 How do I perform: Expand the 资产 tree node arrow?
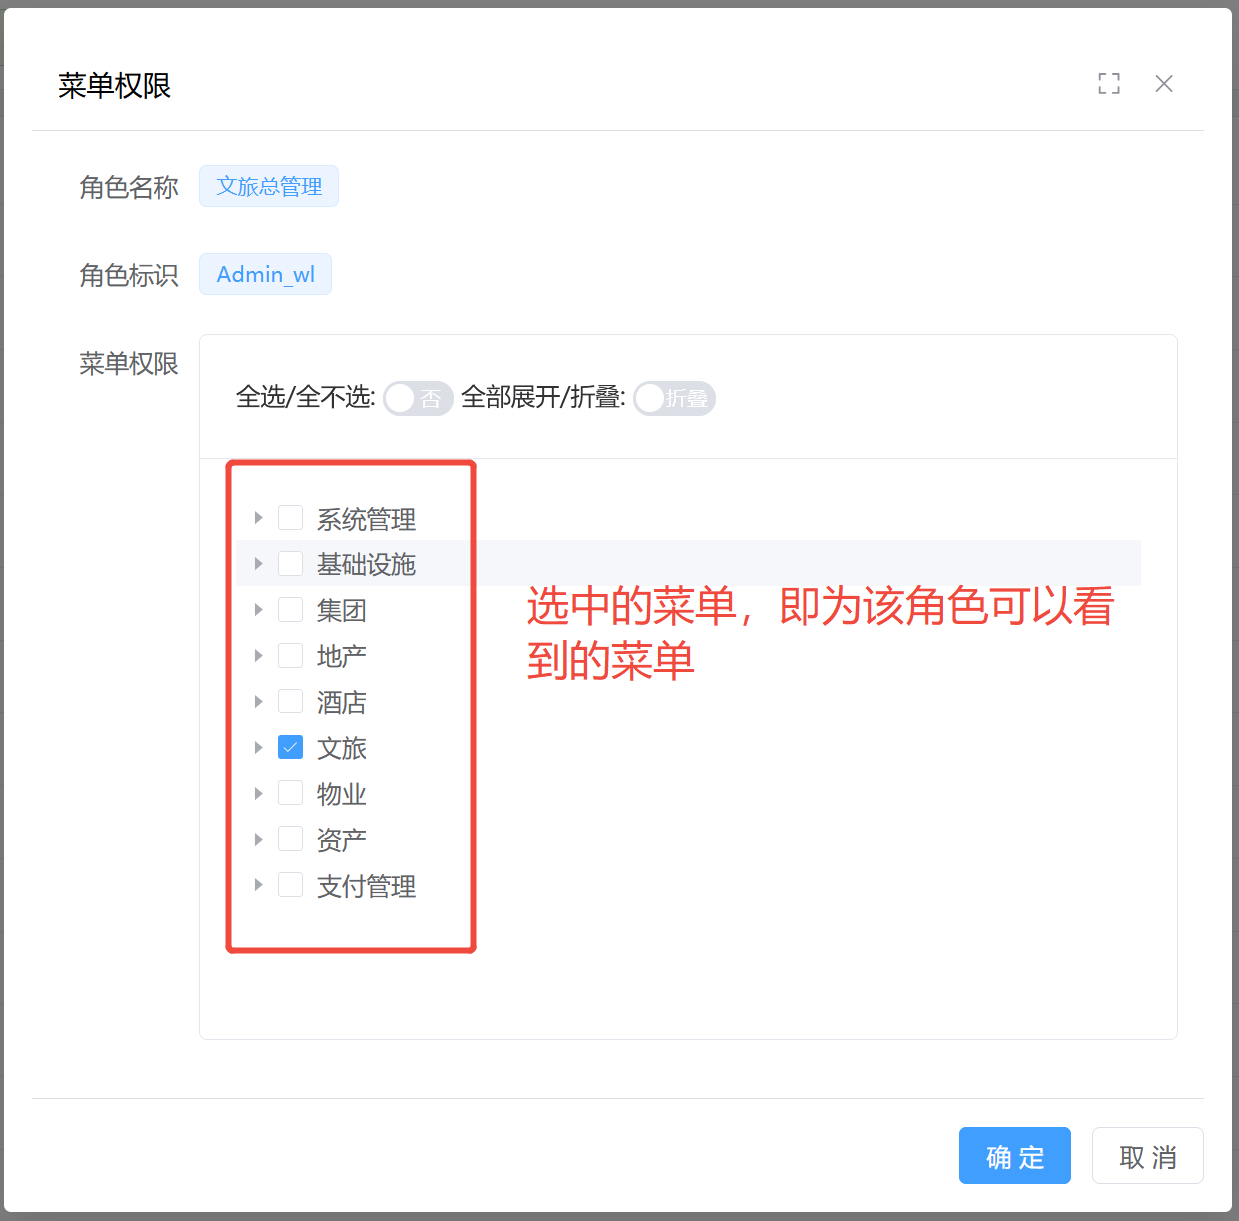258,840
